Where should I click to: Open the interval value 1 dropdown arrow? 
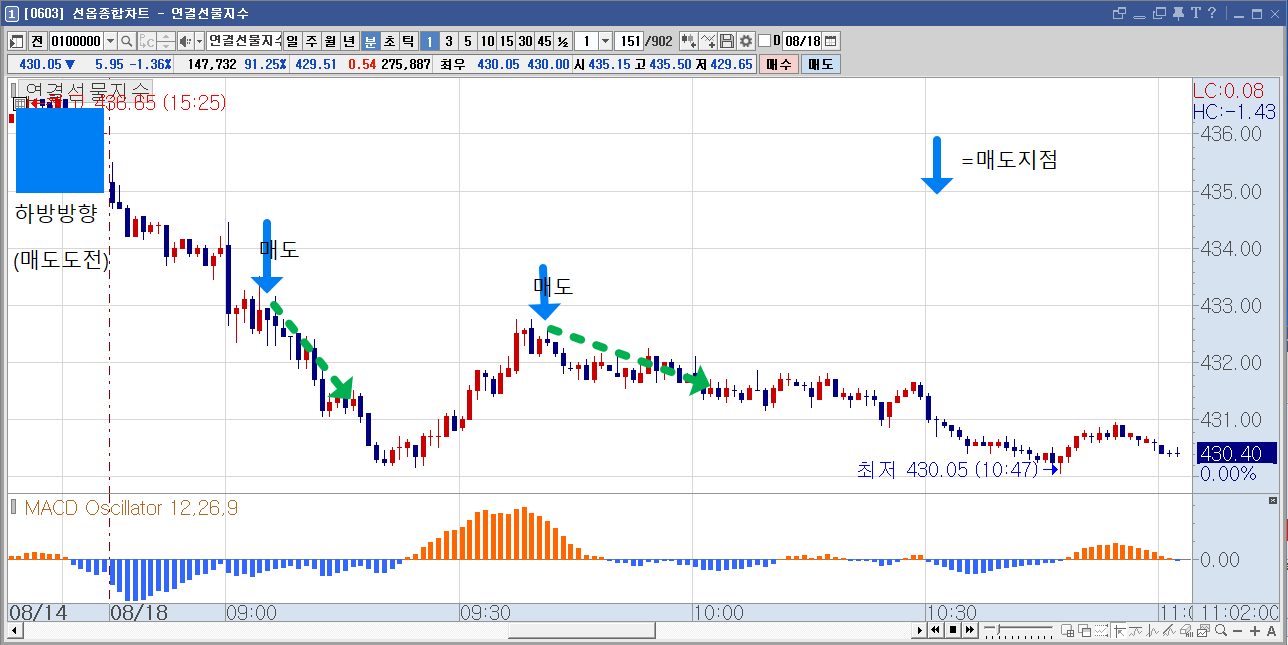click(x=605, y=41)
